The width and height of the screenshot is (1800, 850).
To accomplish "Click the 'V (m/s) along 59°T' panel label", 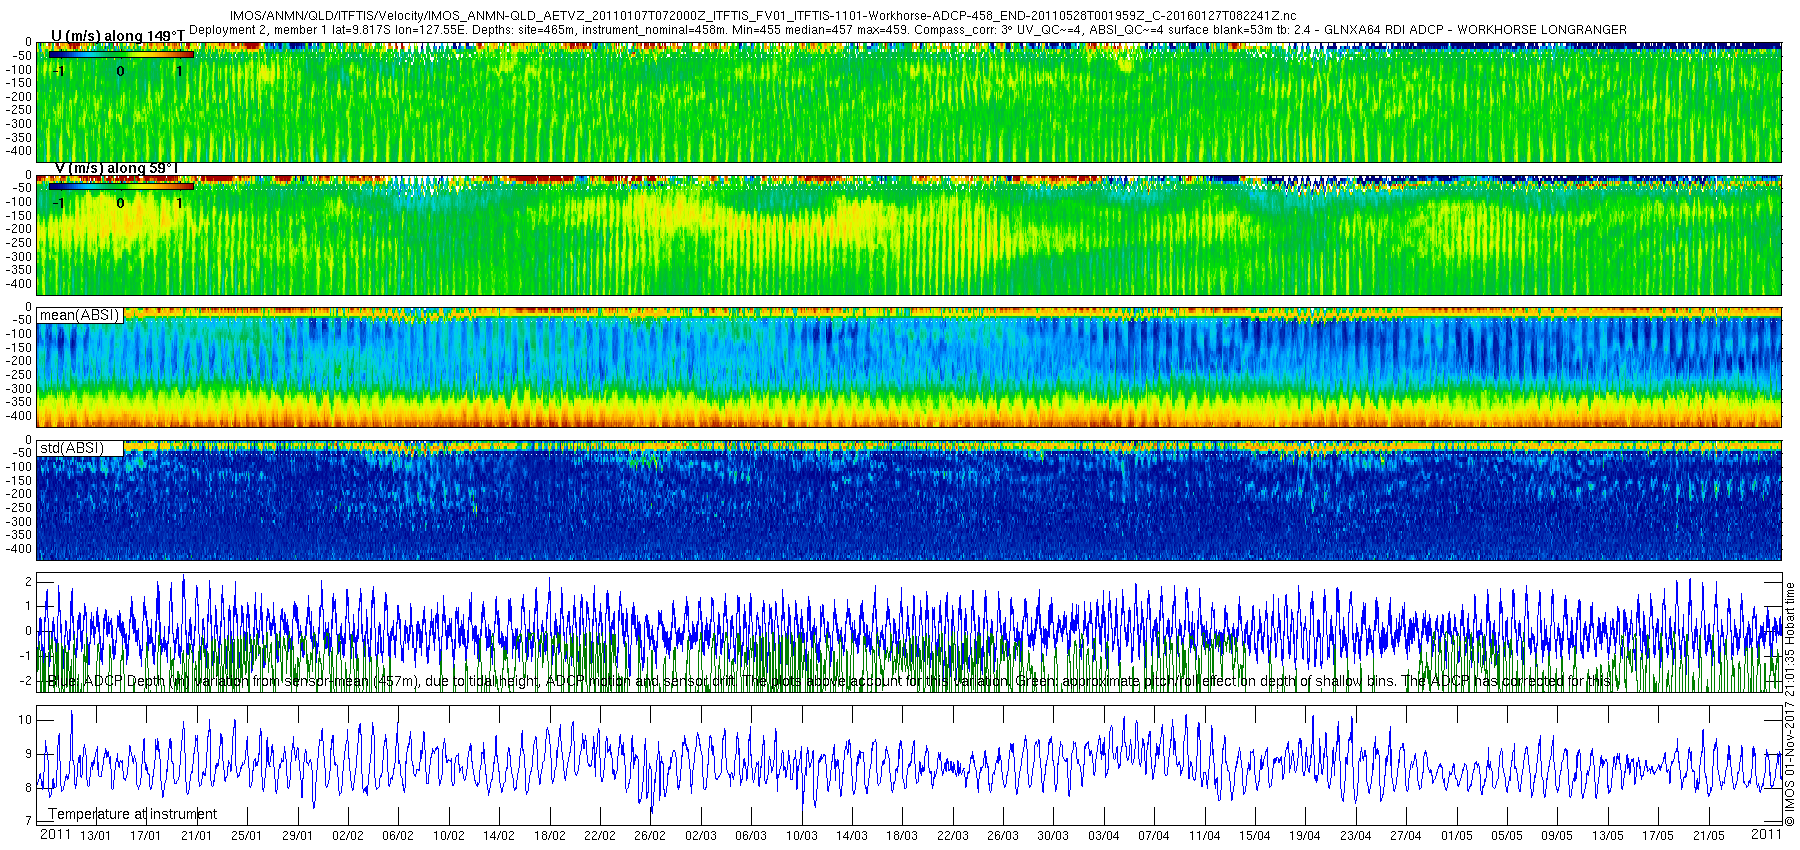I will (116, 168).
